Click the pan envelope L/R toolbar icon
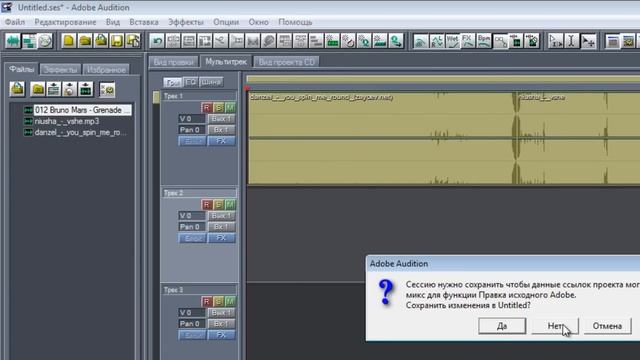Viewport: 640px width, 360px height. point(436,41)
